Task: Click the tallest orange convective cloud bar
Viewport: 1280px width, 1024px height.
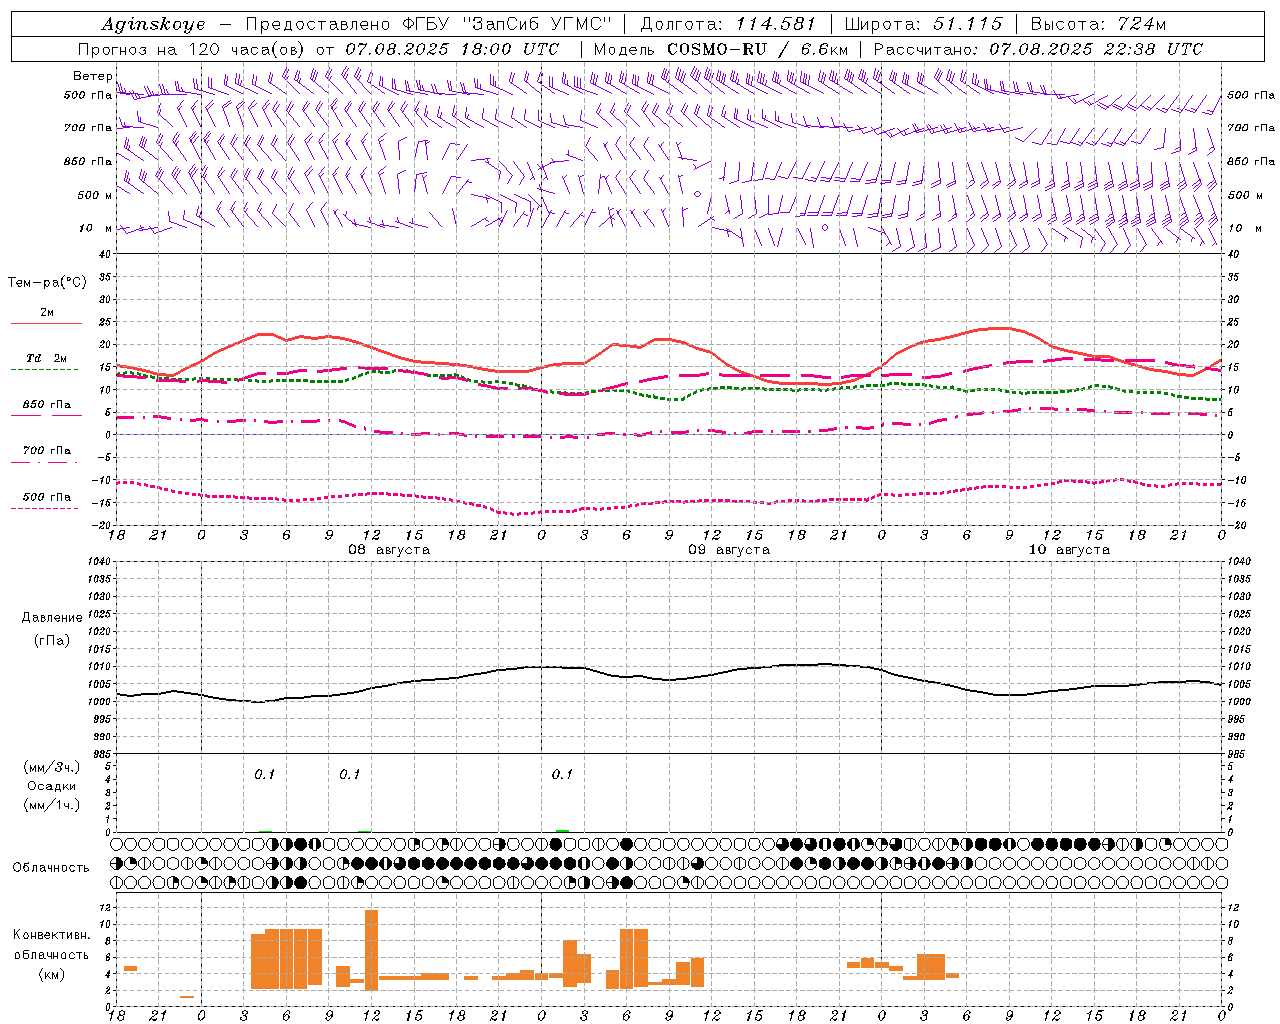Action: [372, 950]
